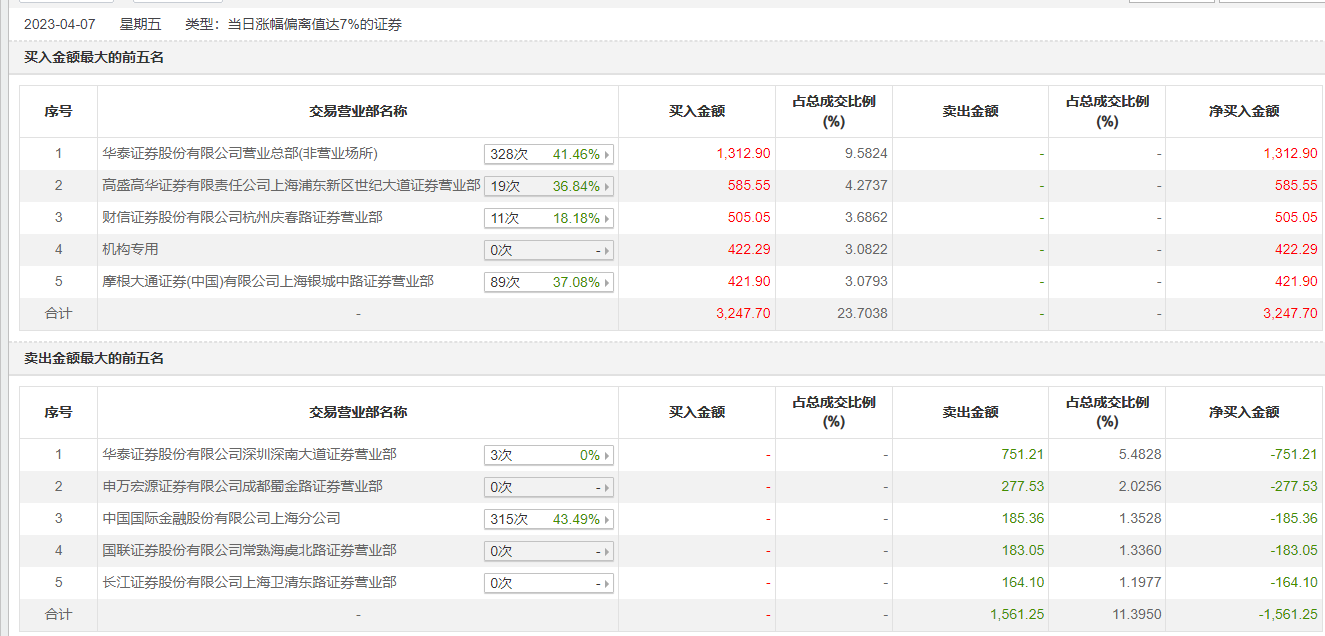The width and height of the screenshot is (1325, 636).
Task: Select sell ratio 2.0256
Action: pyautogui.click(x=1138, y=487)
